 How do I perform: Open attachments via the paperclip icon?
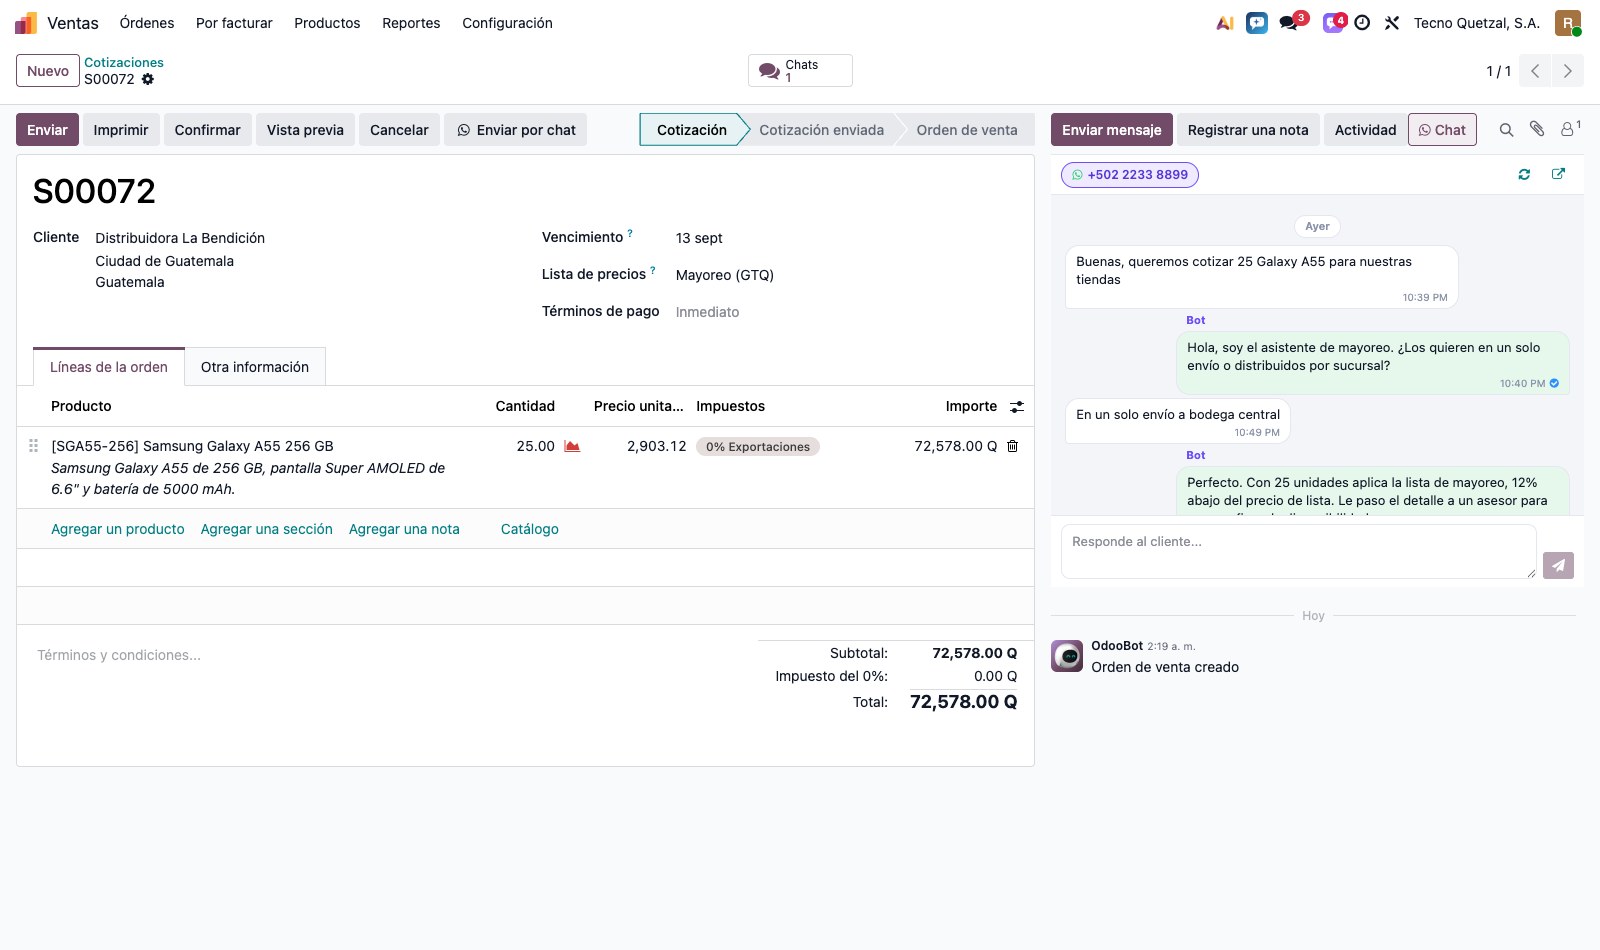point(1537,129)
